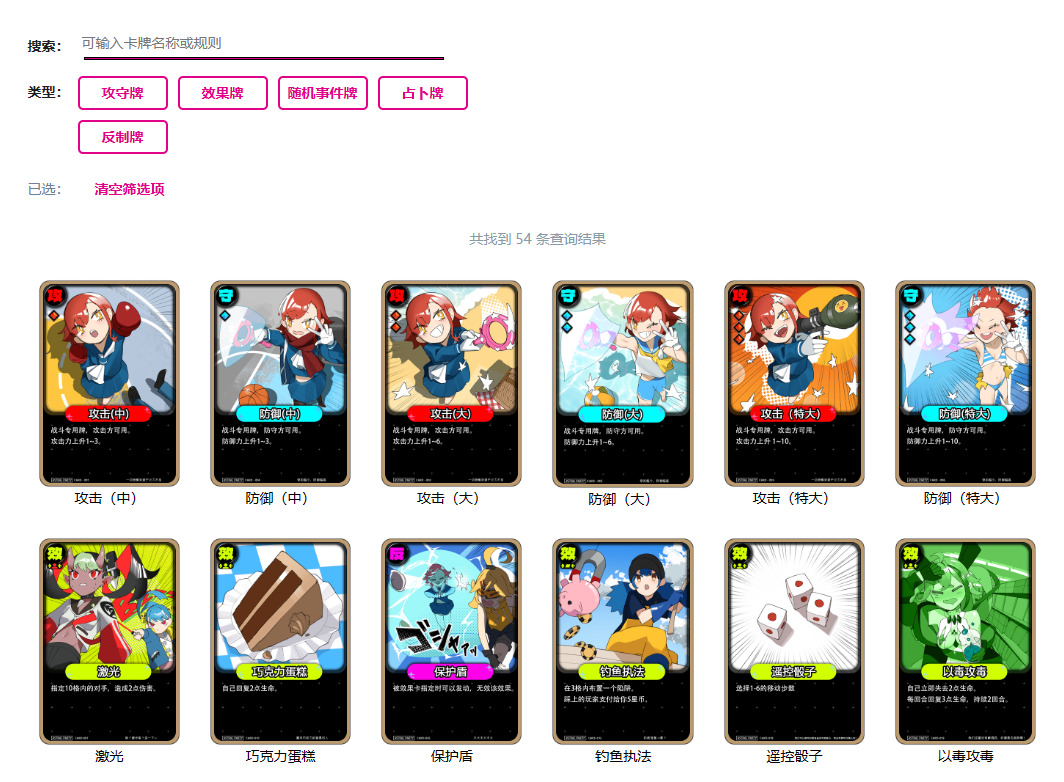Select the 激光 laser card

(x=109, y=641)
